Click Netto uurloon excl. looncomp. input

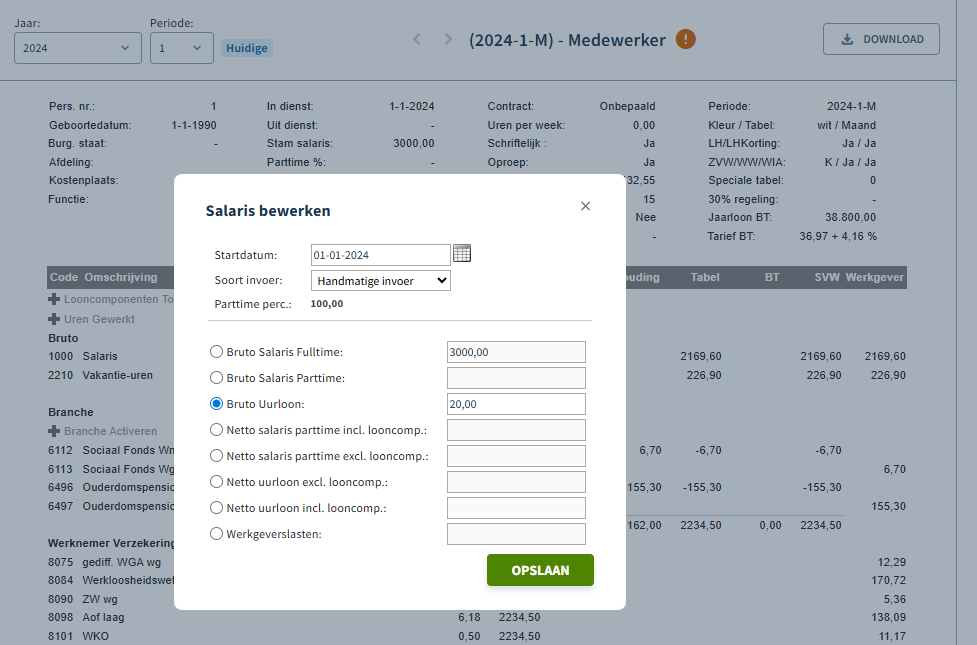point(516,482)
